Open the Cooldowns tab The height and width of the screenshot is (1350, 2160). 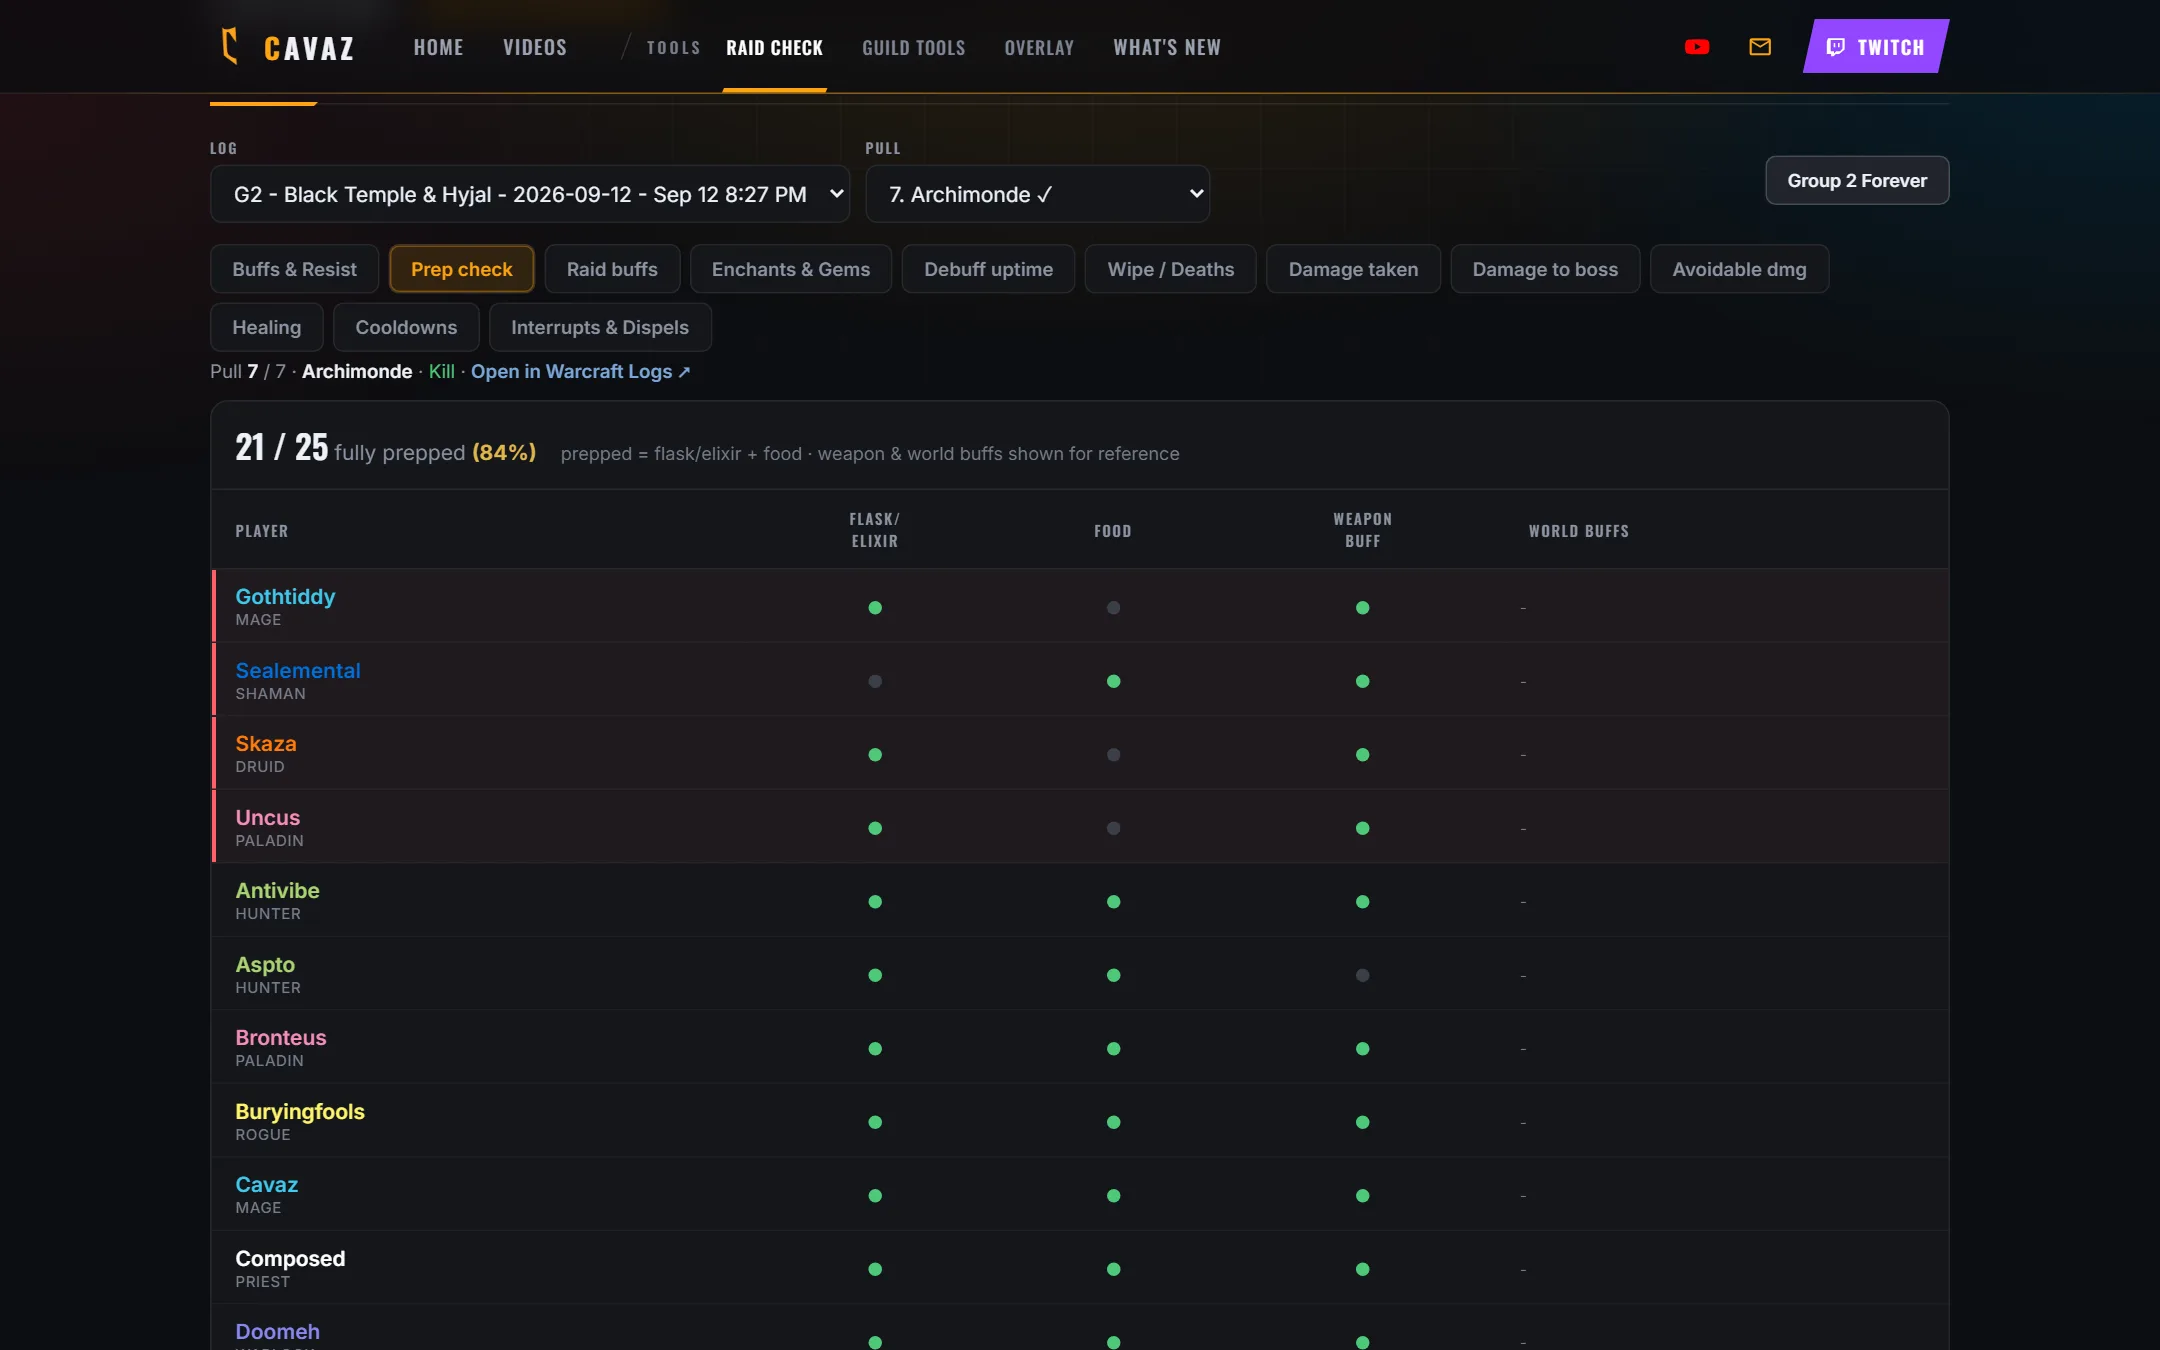406,327
